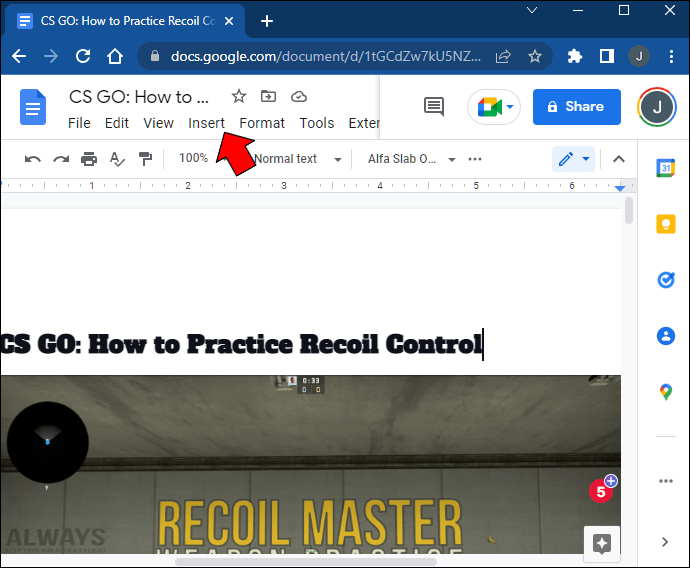Image resolution: width=690 pixels, height=568 pixels.
Task: Reload the page
Action: 83,56
